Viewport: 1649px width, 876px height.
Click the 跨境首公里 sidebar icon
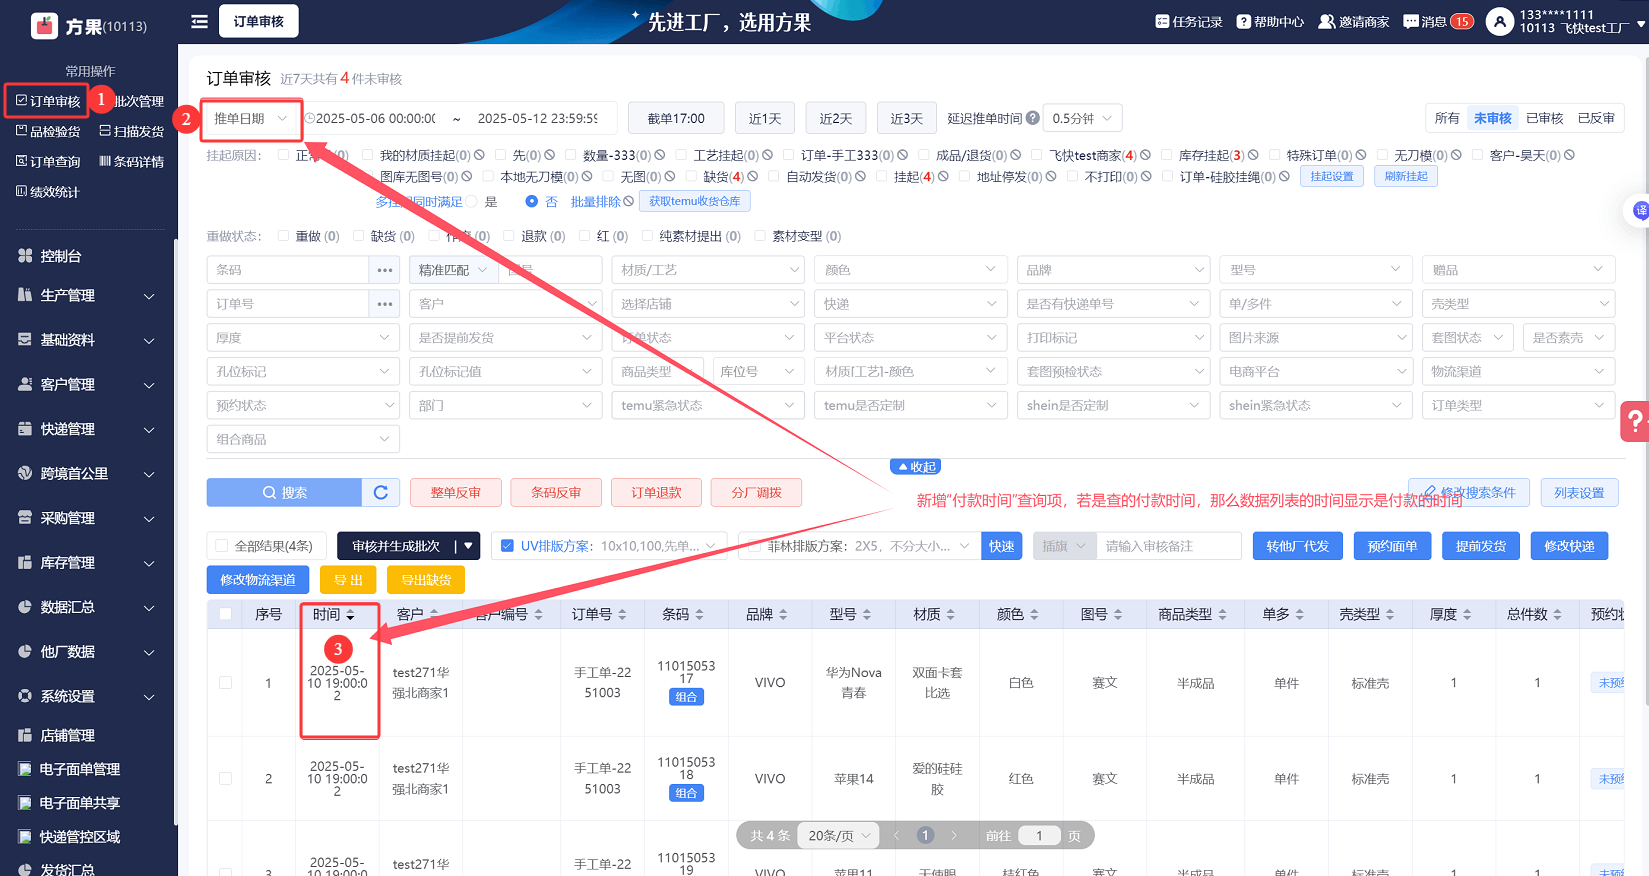25,473
